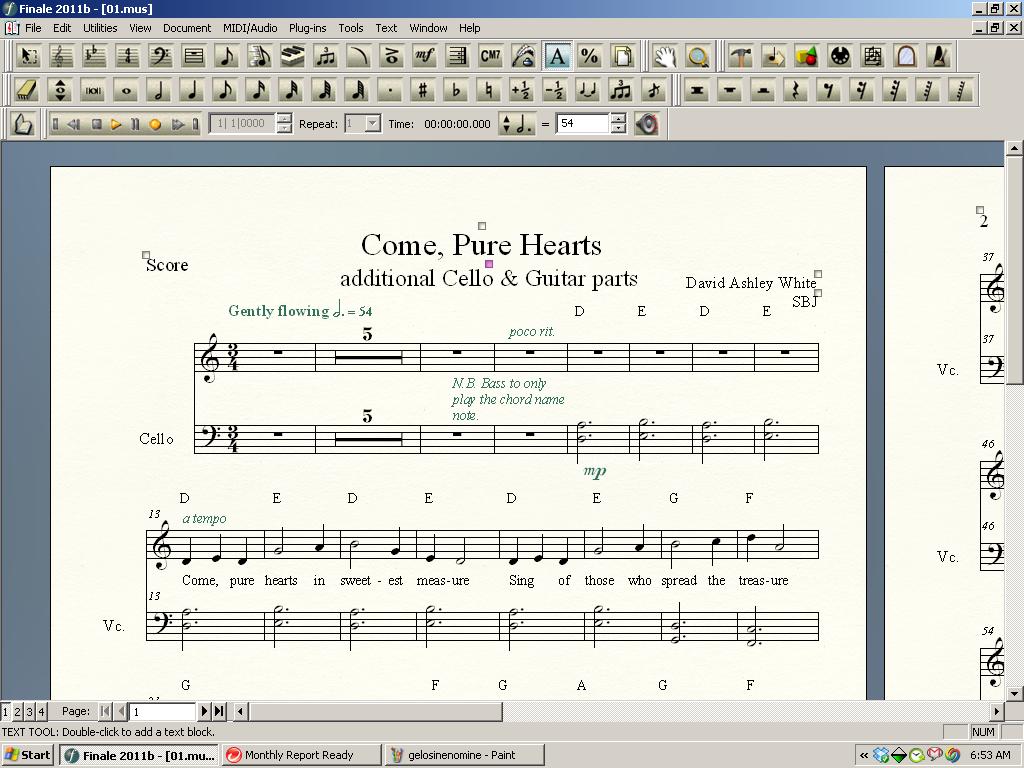The width and height of the screenshot is (1024, 768).
Task: Pick the Articulation tool
Action: (391, 56)
